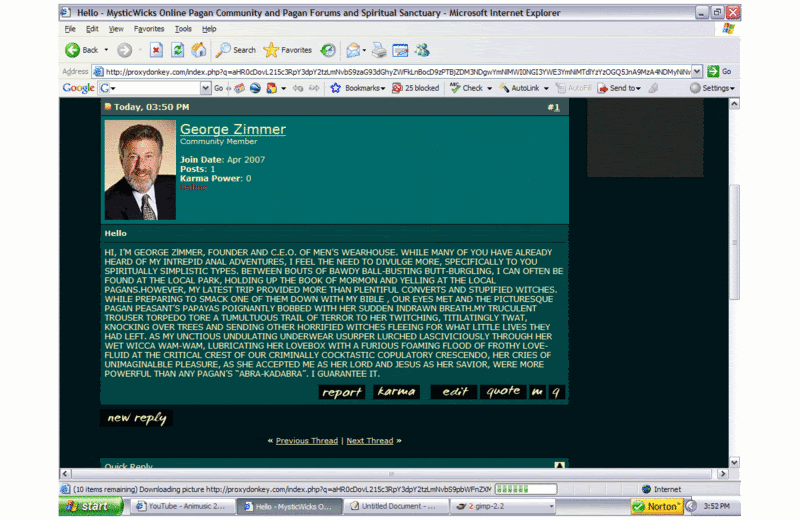Click the new reply button

click(x=136, y=418)
